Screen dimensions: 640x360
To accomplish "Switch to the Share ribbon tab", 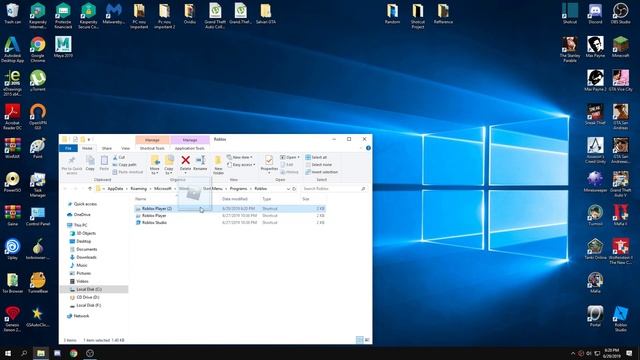I will click(x=107, y=148).
